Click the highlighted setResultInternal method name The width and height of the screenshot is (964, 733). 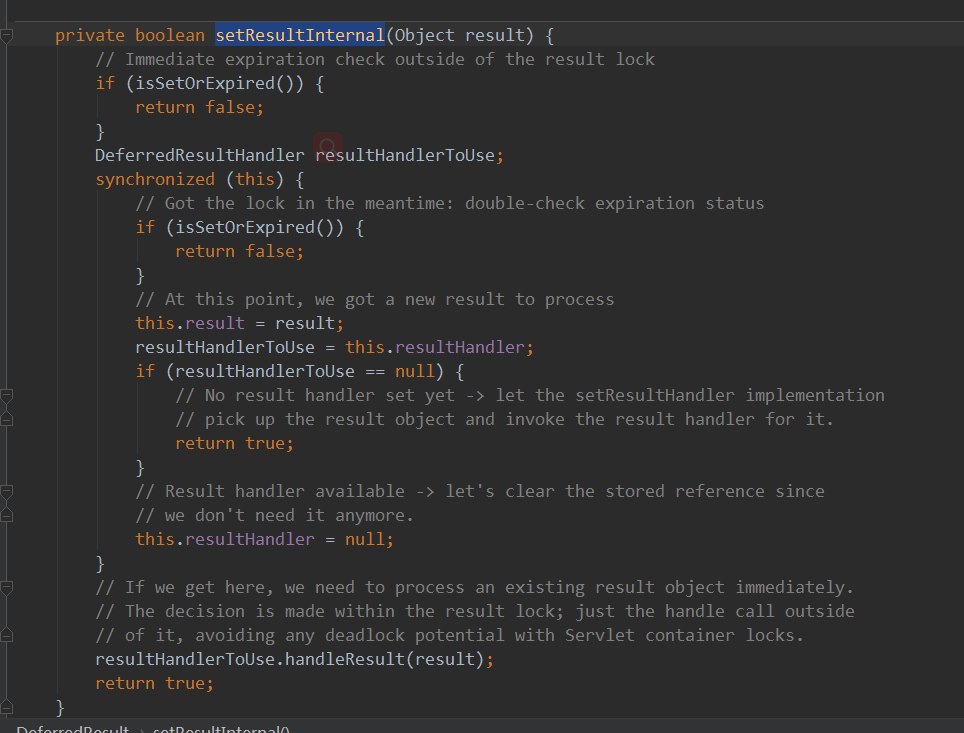(300, 35)
